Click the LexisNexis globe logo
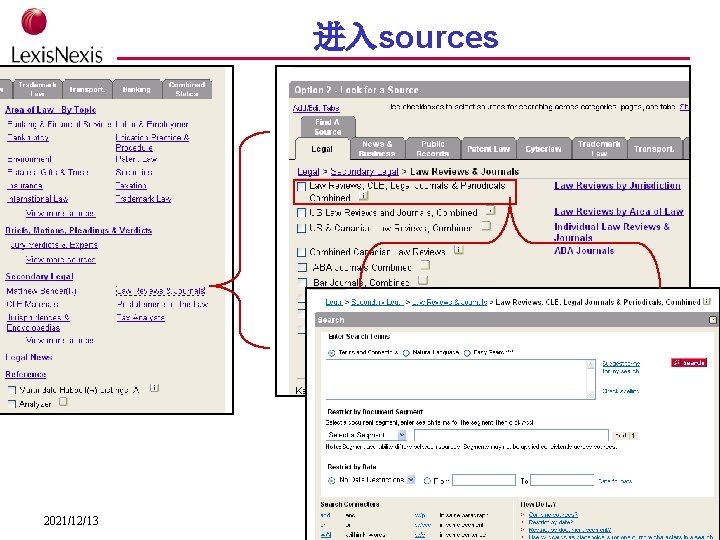The width and height of the screenshot is (720, 540). click(34, 21)
